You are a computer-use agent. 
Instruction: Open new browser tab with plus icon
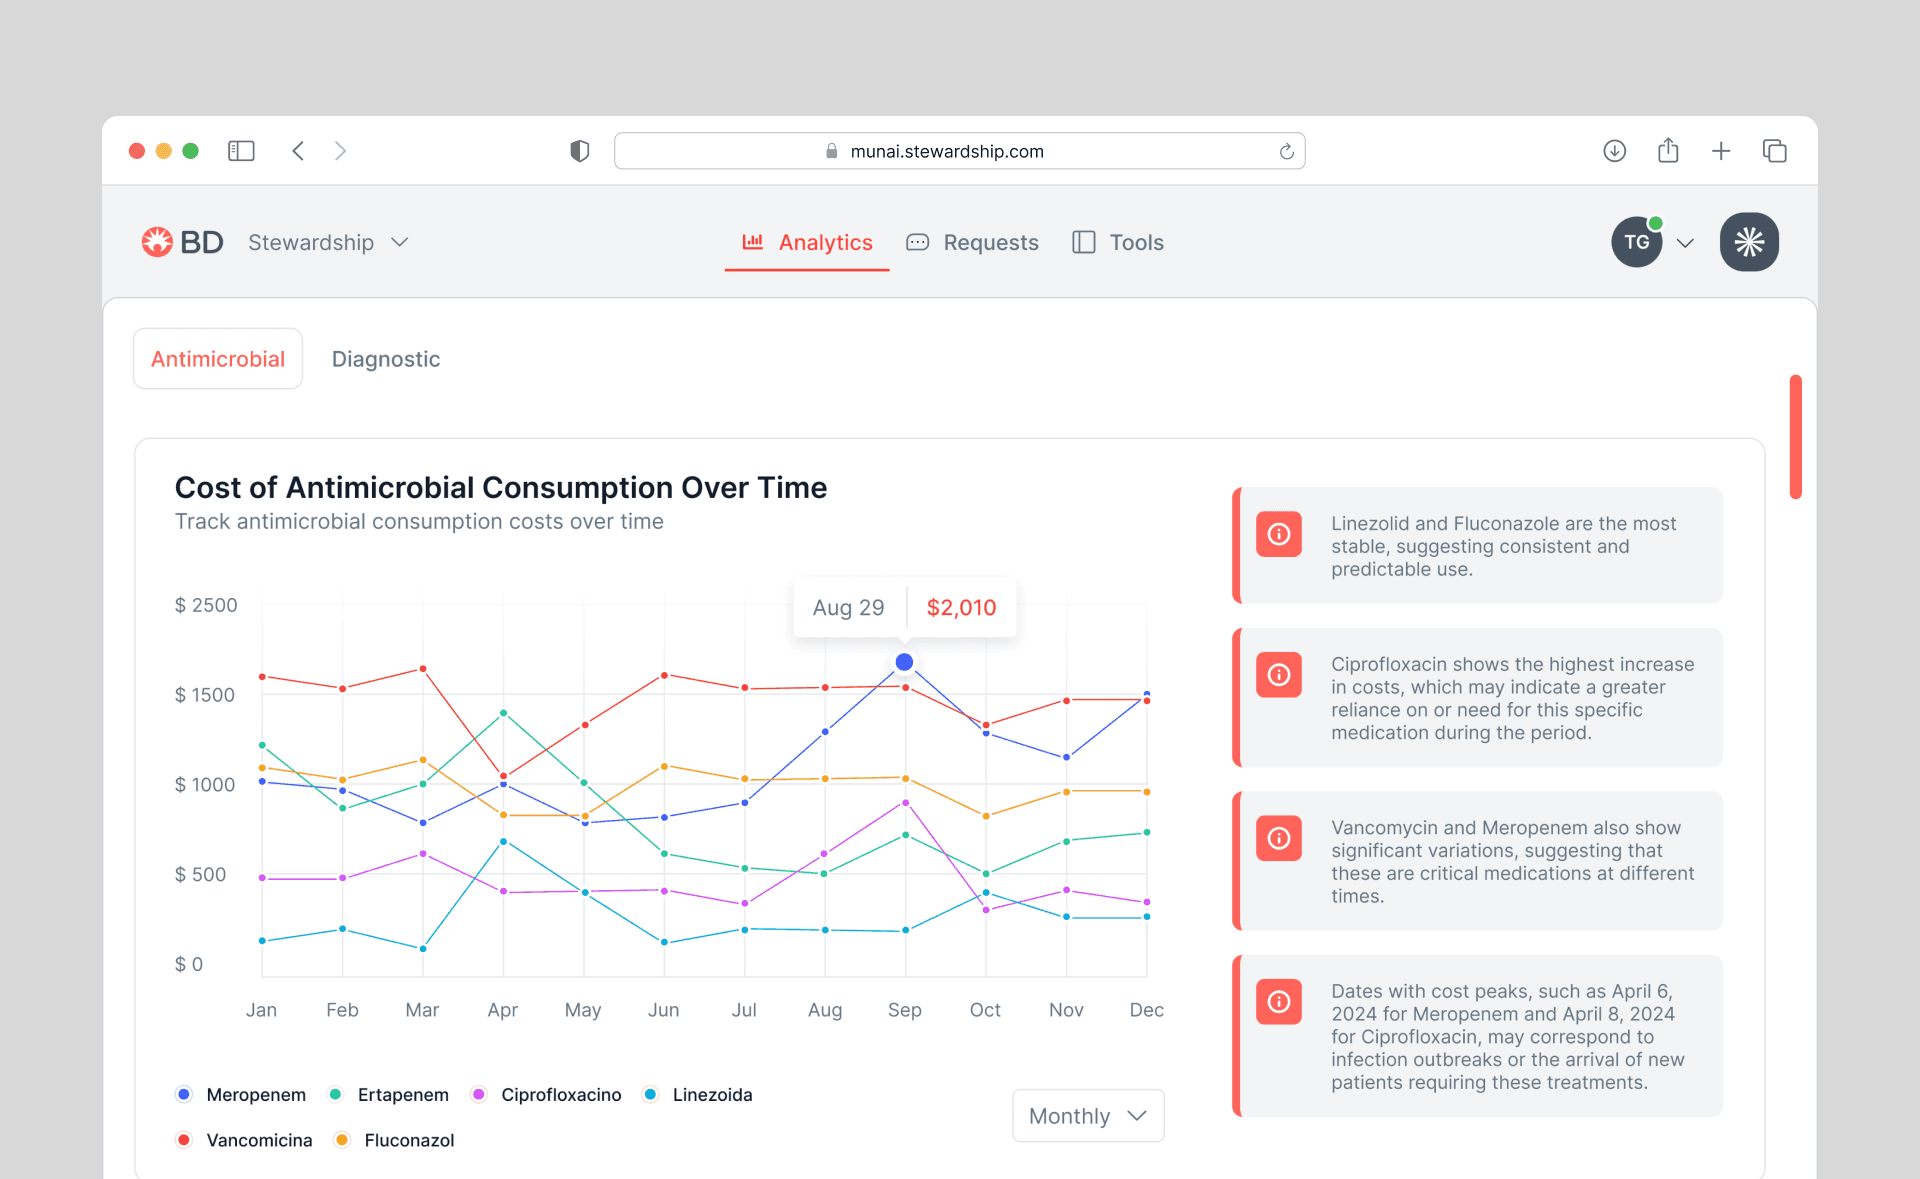point(1720,151)
